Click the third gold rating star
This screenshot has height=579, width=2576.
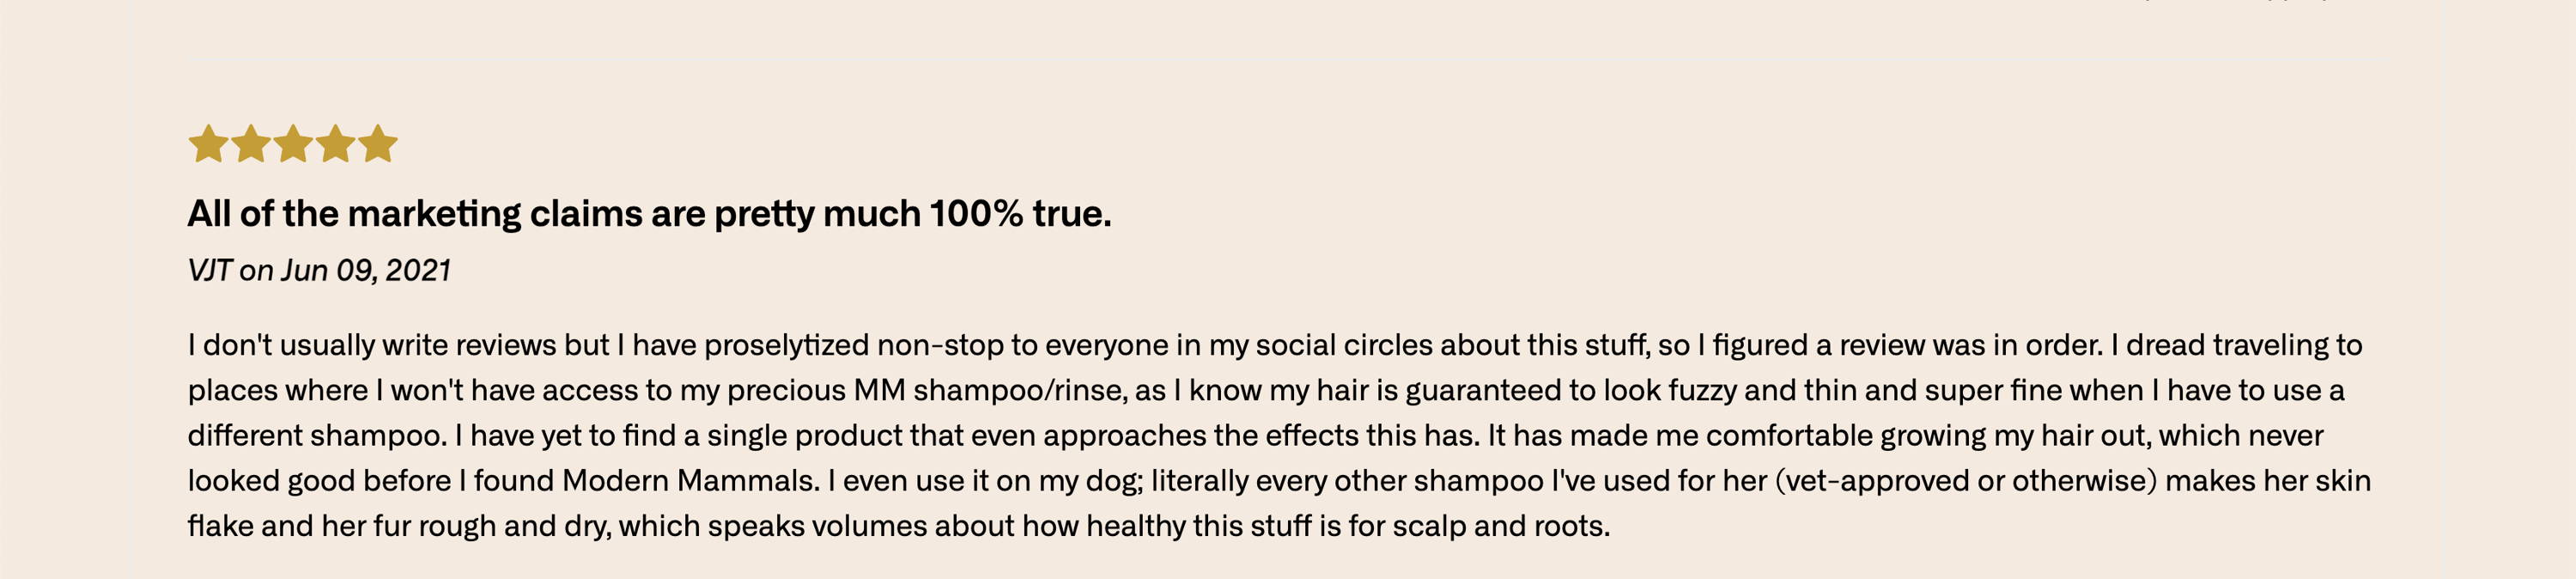(293, 144)
